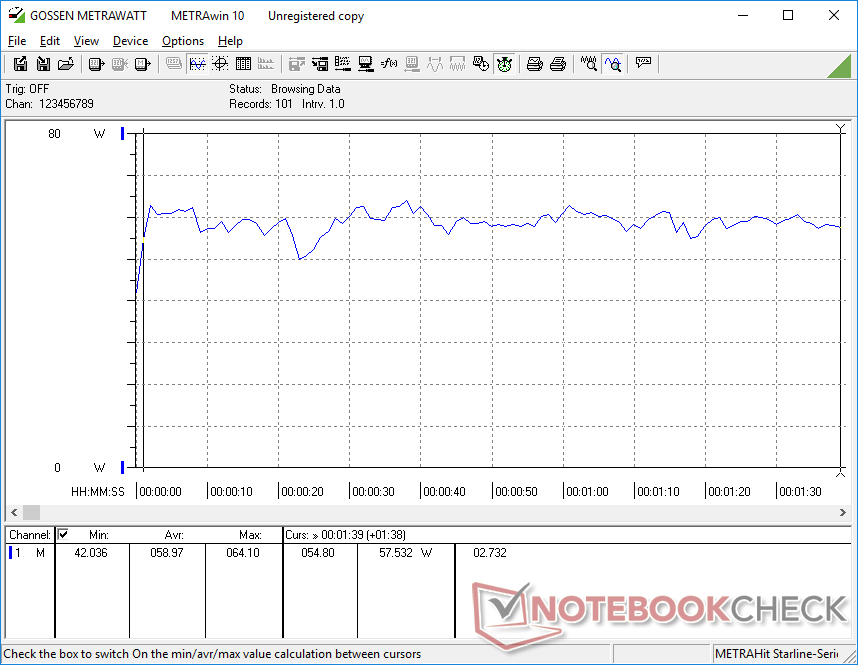Image resolution: width=858 pixels, height=665 pixels.
Task: Open the File menu
Action: [17, 41]
